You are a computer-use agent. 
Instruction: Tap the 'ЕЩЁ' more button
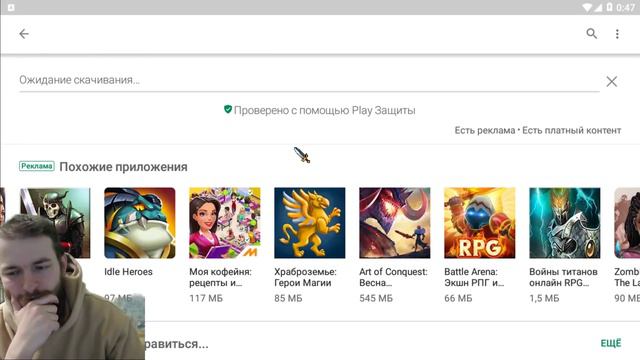[x=611, y=343]
